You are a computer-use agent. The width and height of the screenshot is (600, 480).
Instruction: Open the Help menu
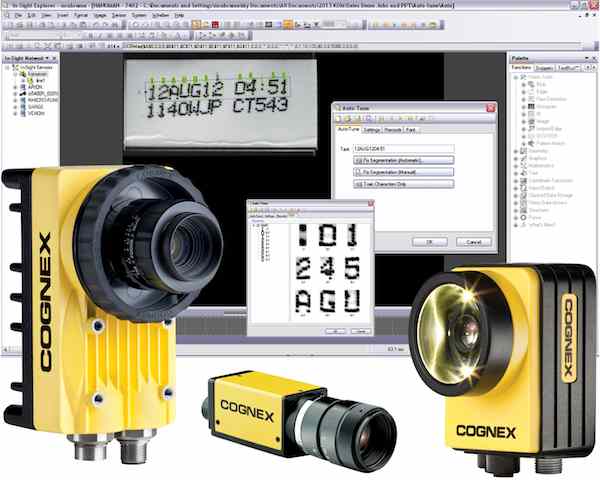tap(179, 15)
